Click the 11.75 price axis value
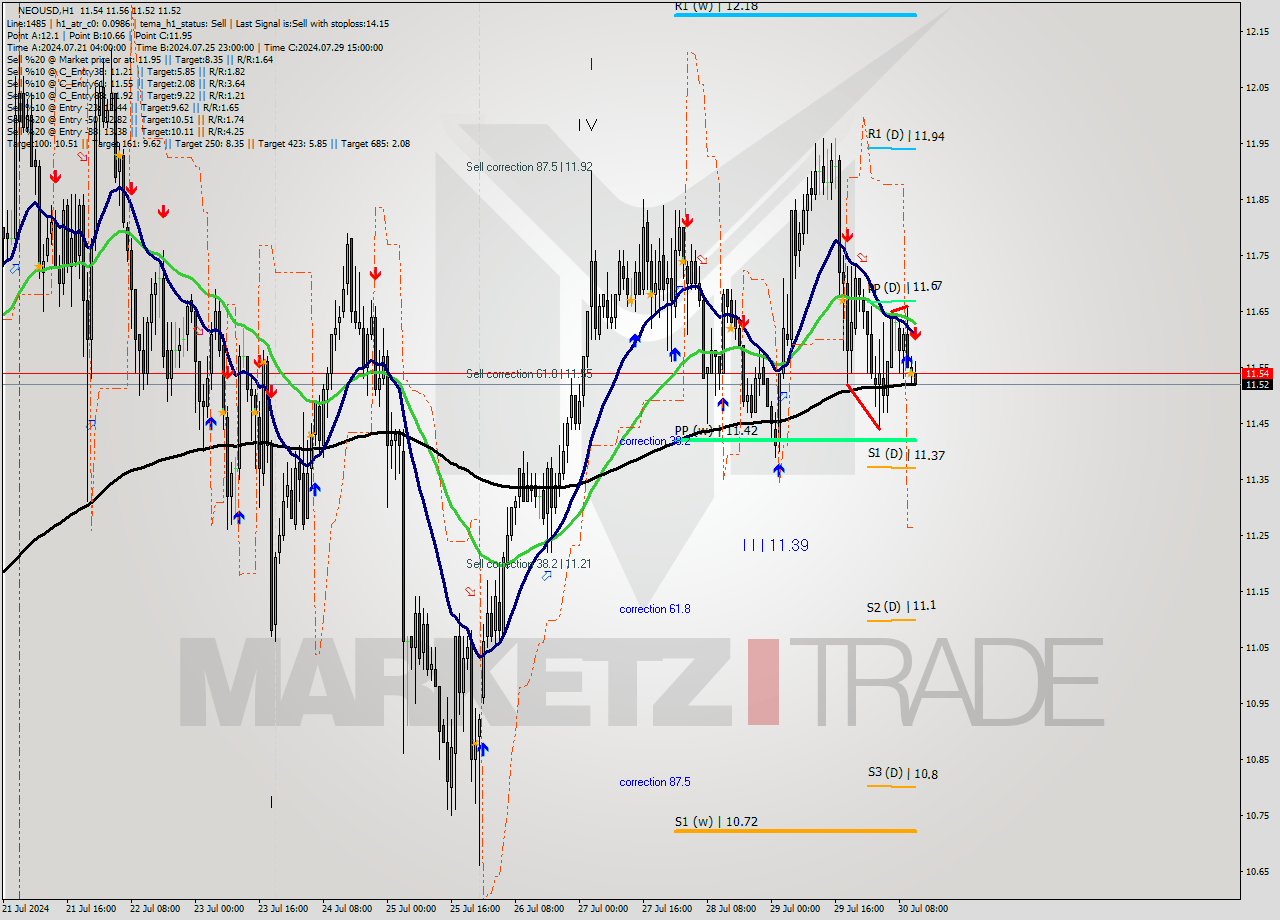 coord(1258,256)
